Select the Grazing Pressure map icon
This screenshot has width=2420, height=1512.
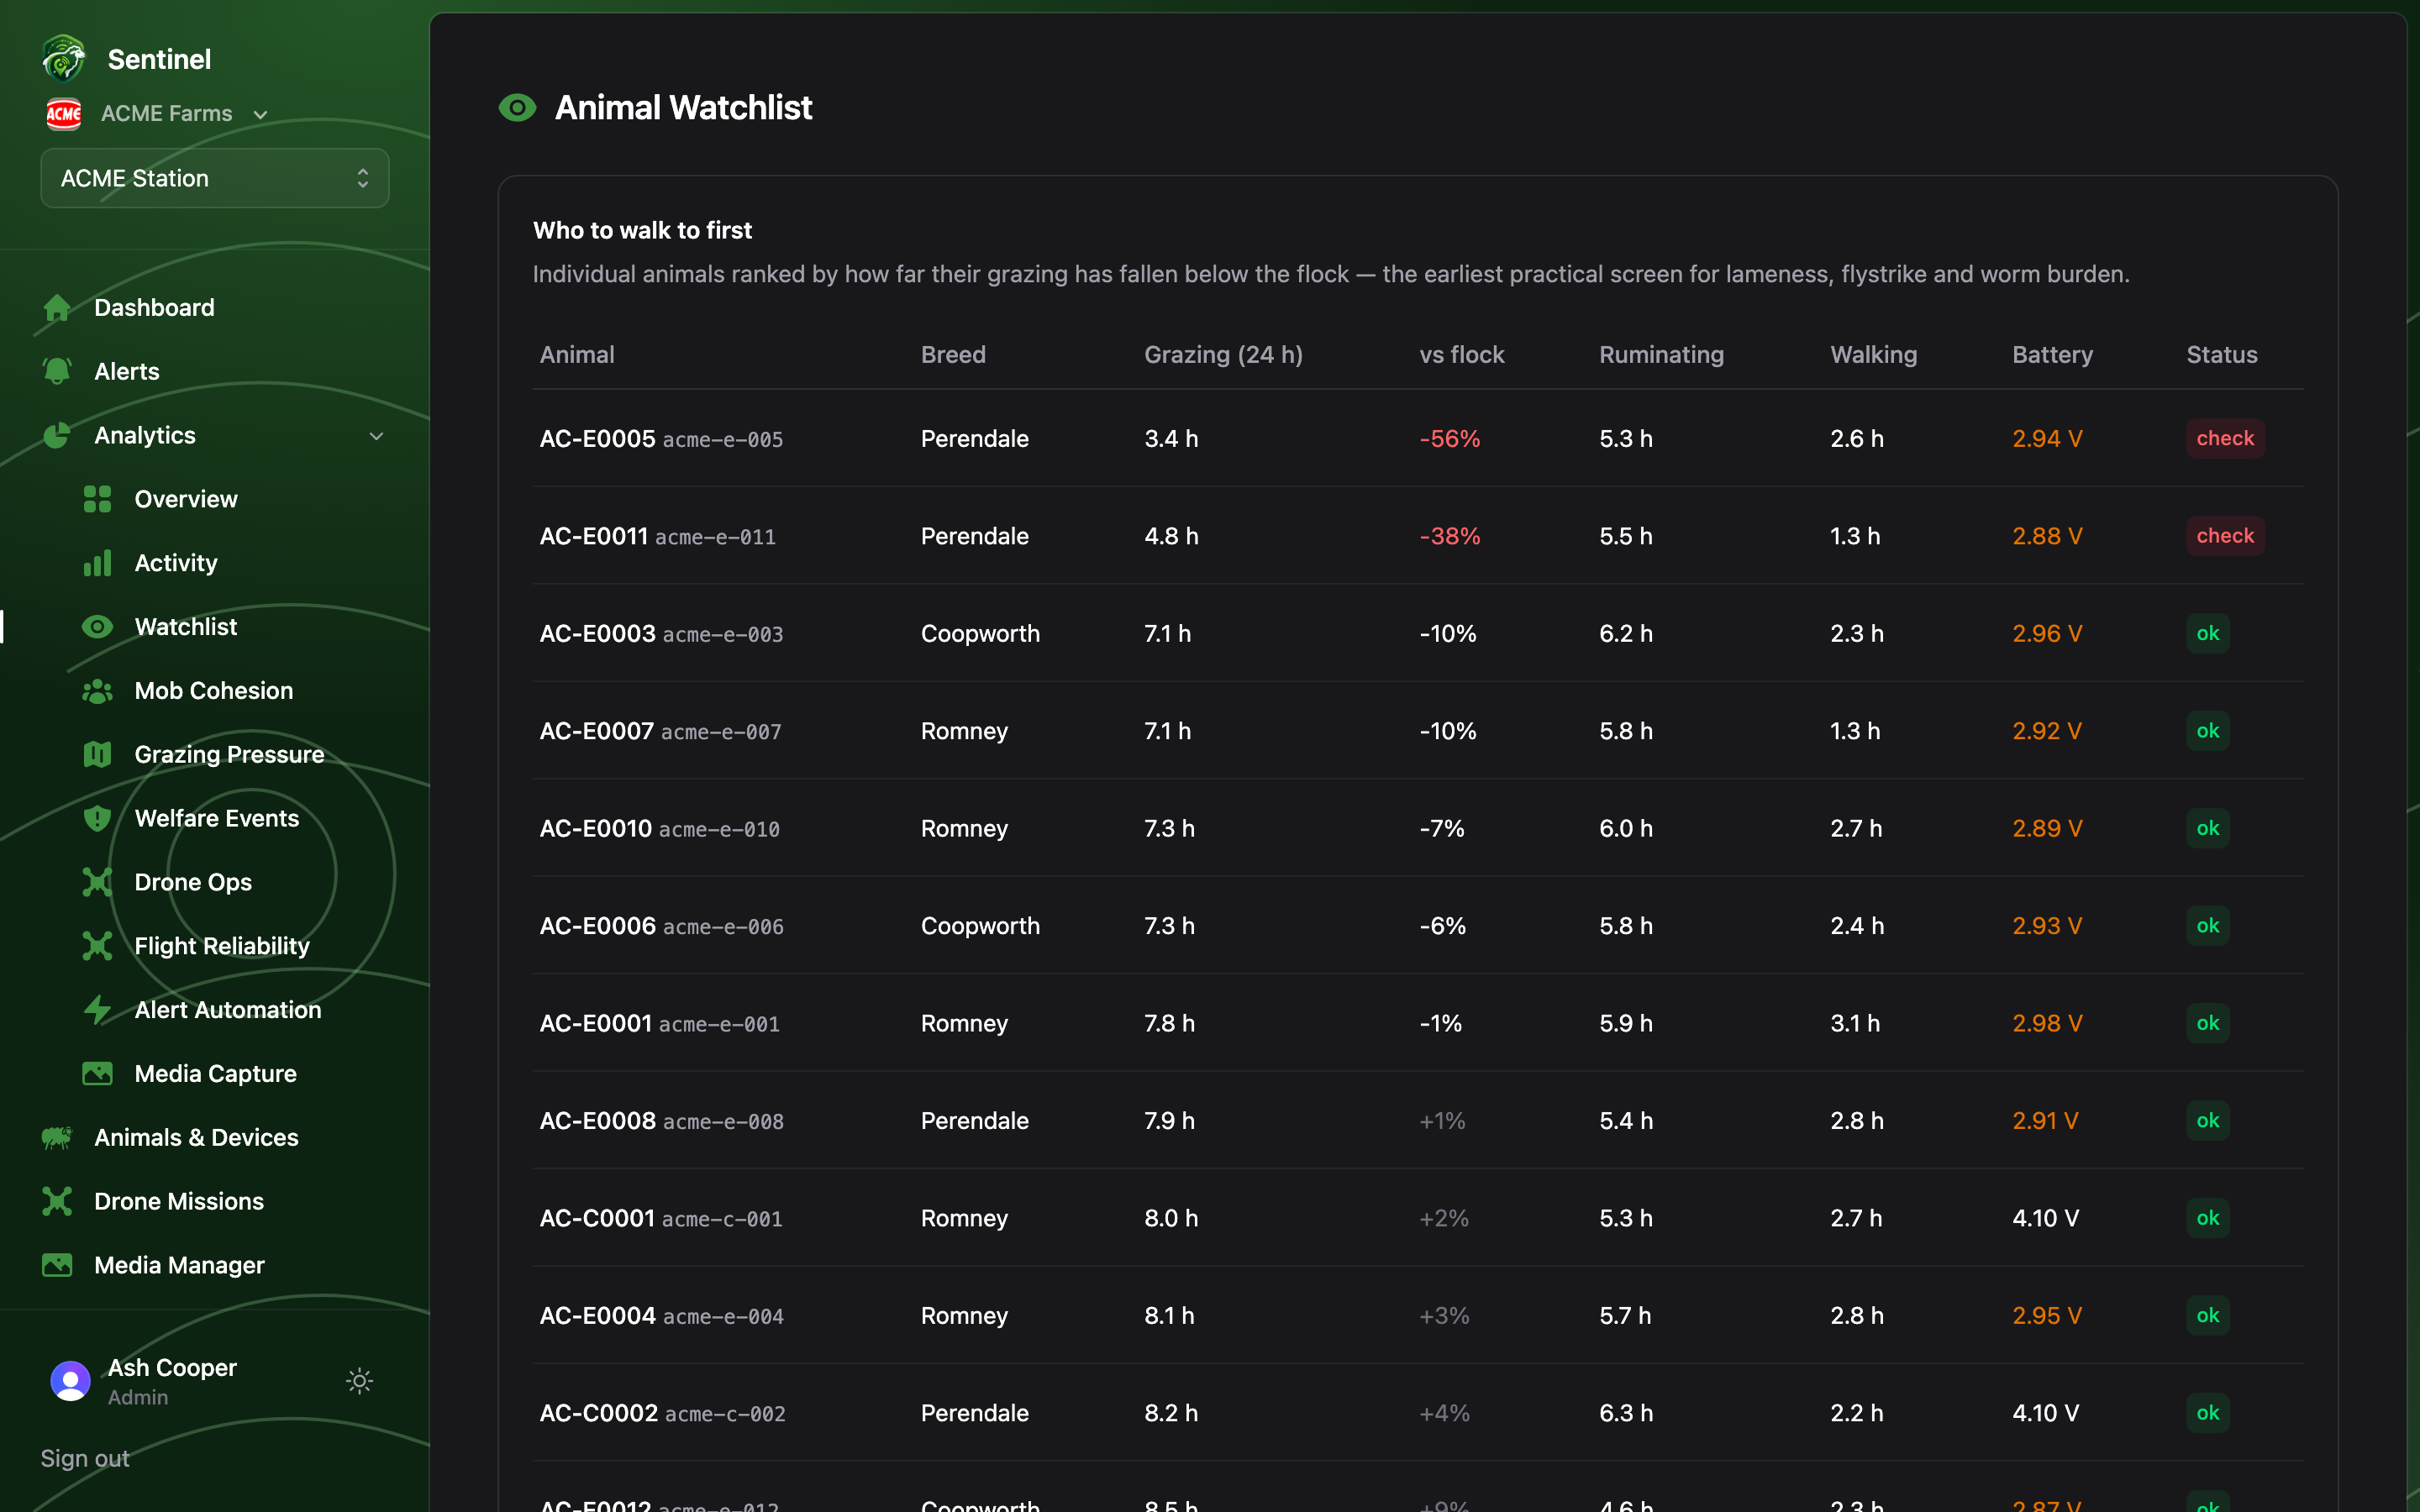click(x=97, y=754)
